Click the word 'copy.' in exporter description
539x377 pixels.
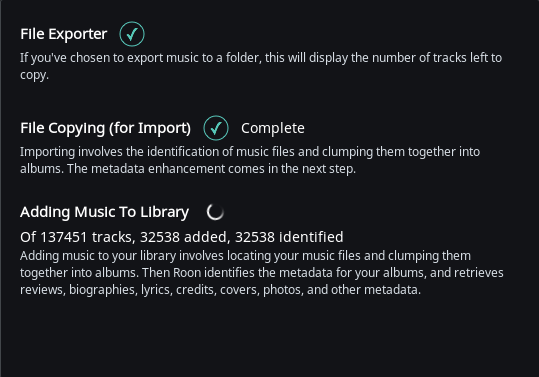34,75
